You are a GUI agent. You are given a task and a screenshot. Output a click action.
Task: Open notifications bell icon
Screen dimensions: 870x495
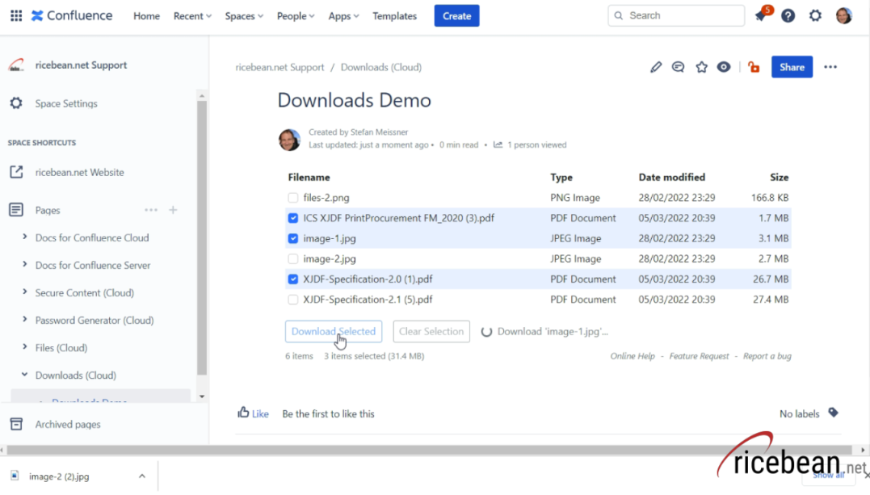pyautogui.click(x=762, y=16)
